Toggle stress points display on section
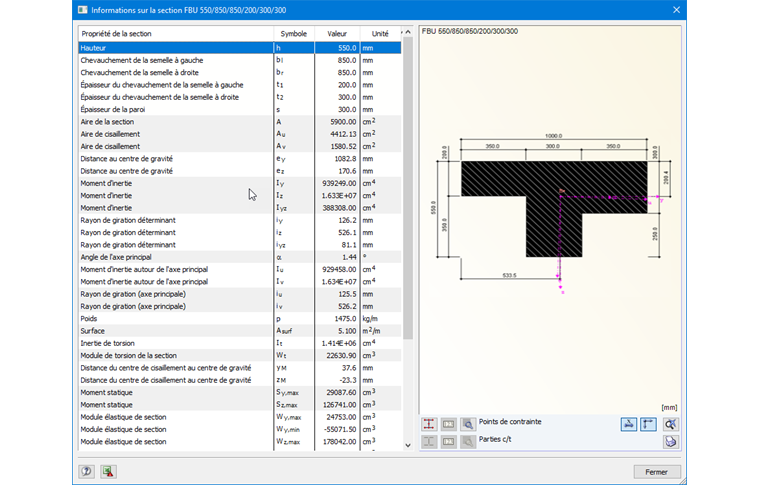 (x=429, y=424)
